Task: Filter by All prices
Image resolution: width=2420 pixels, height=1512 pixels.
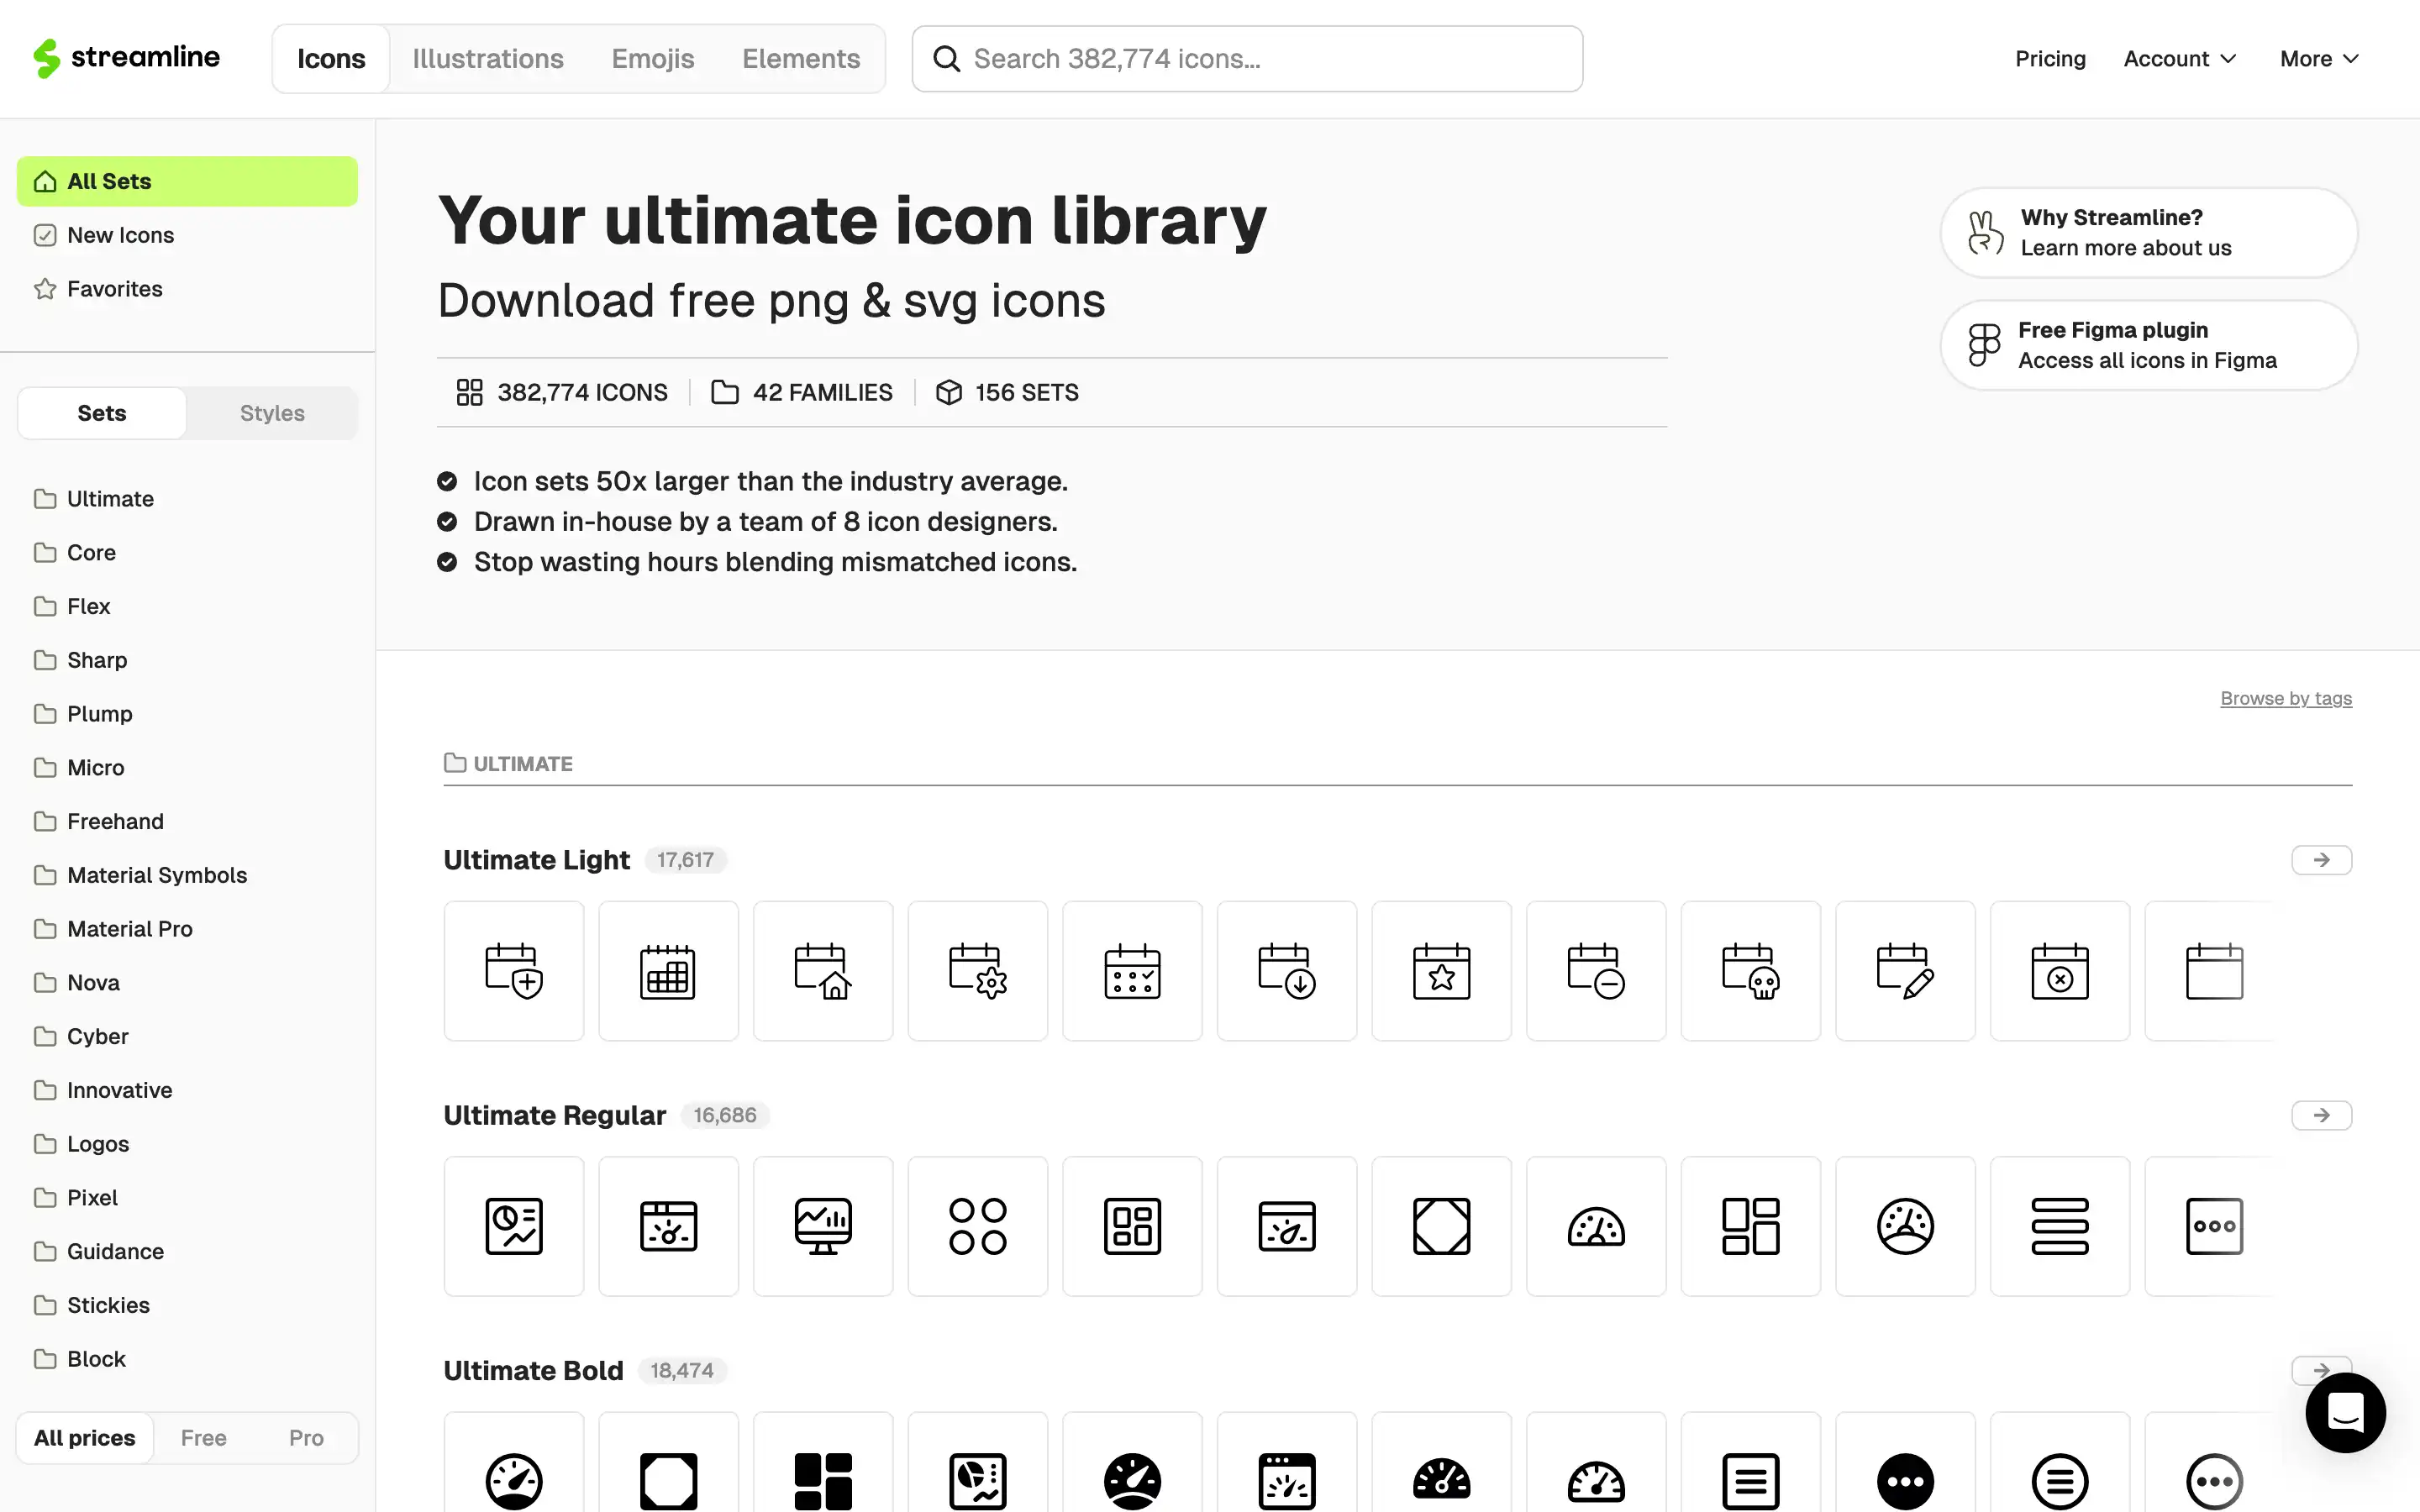Action: click(x=85, y=1438)
